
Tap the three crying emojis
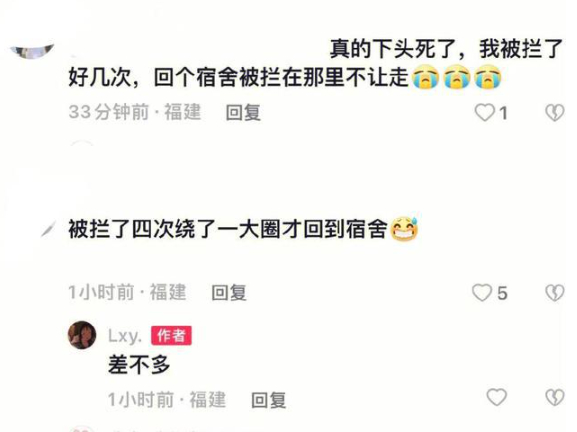[x=456, y=78]
